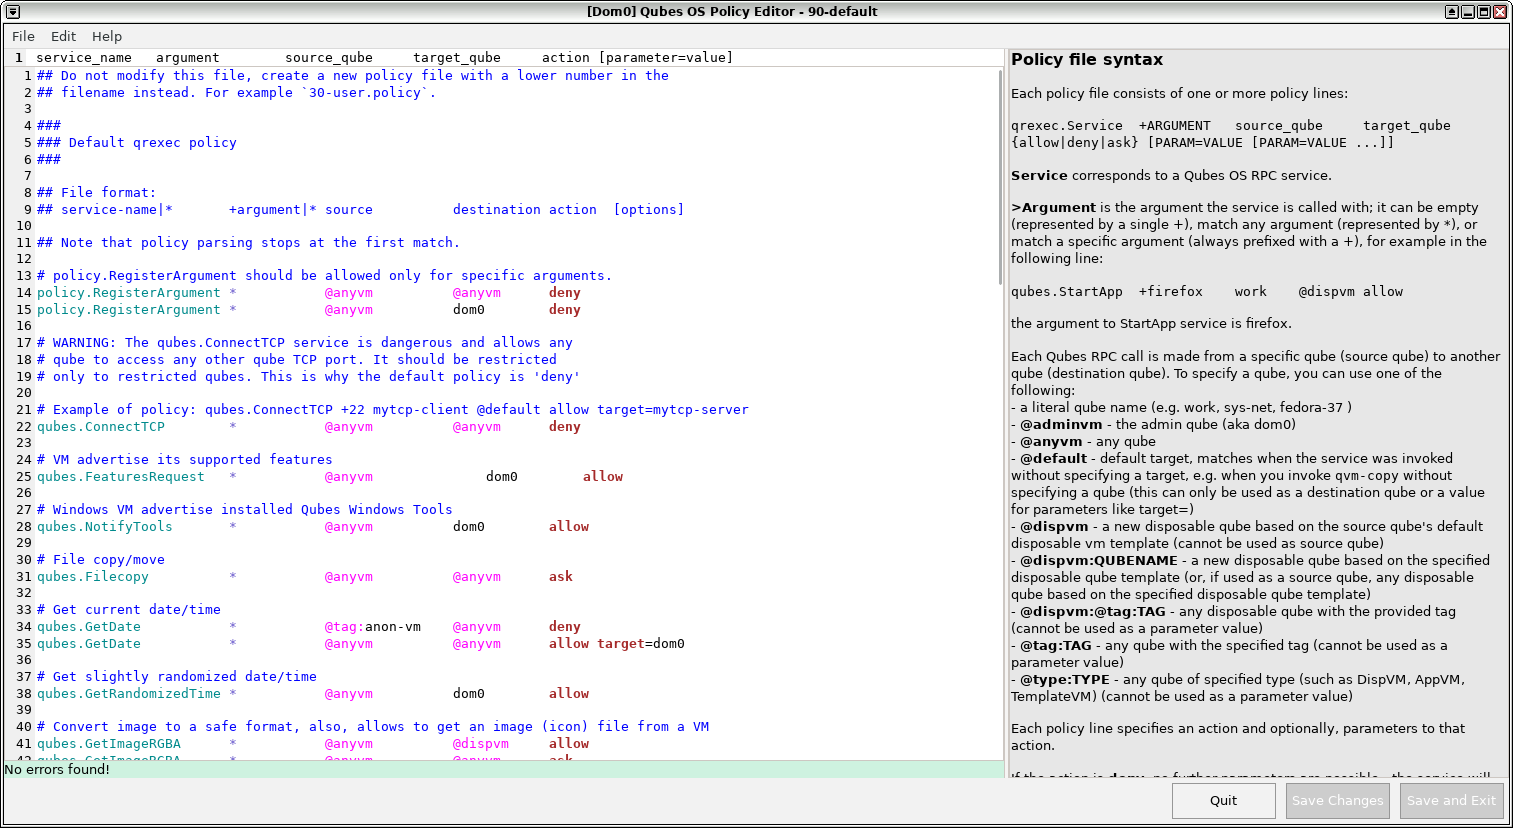Click the editor vertical scrollbar thumb

pyautogui.click(x=1000, y=177)
